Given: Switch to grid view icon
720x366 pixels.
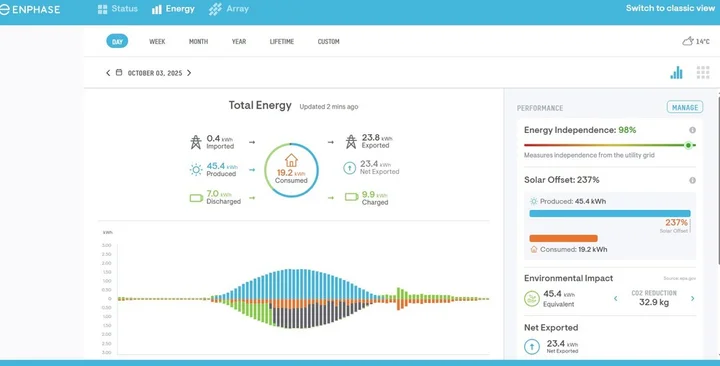Looking at the screenshot, I should pyautogui.click(x=703, y=73).
